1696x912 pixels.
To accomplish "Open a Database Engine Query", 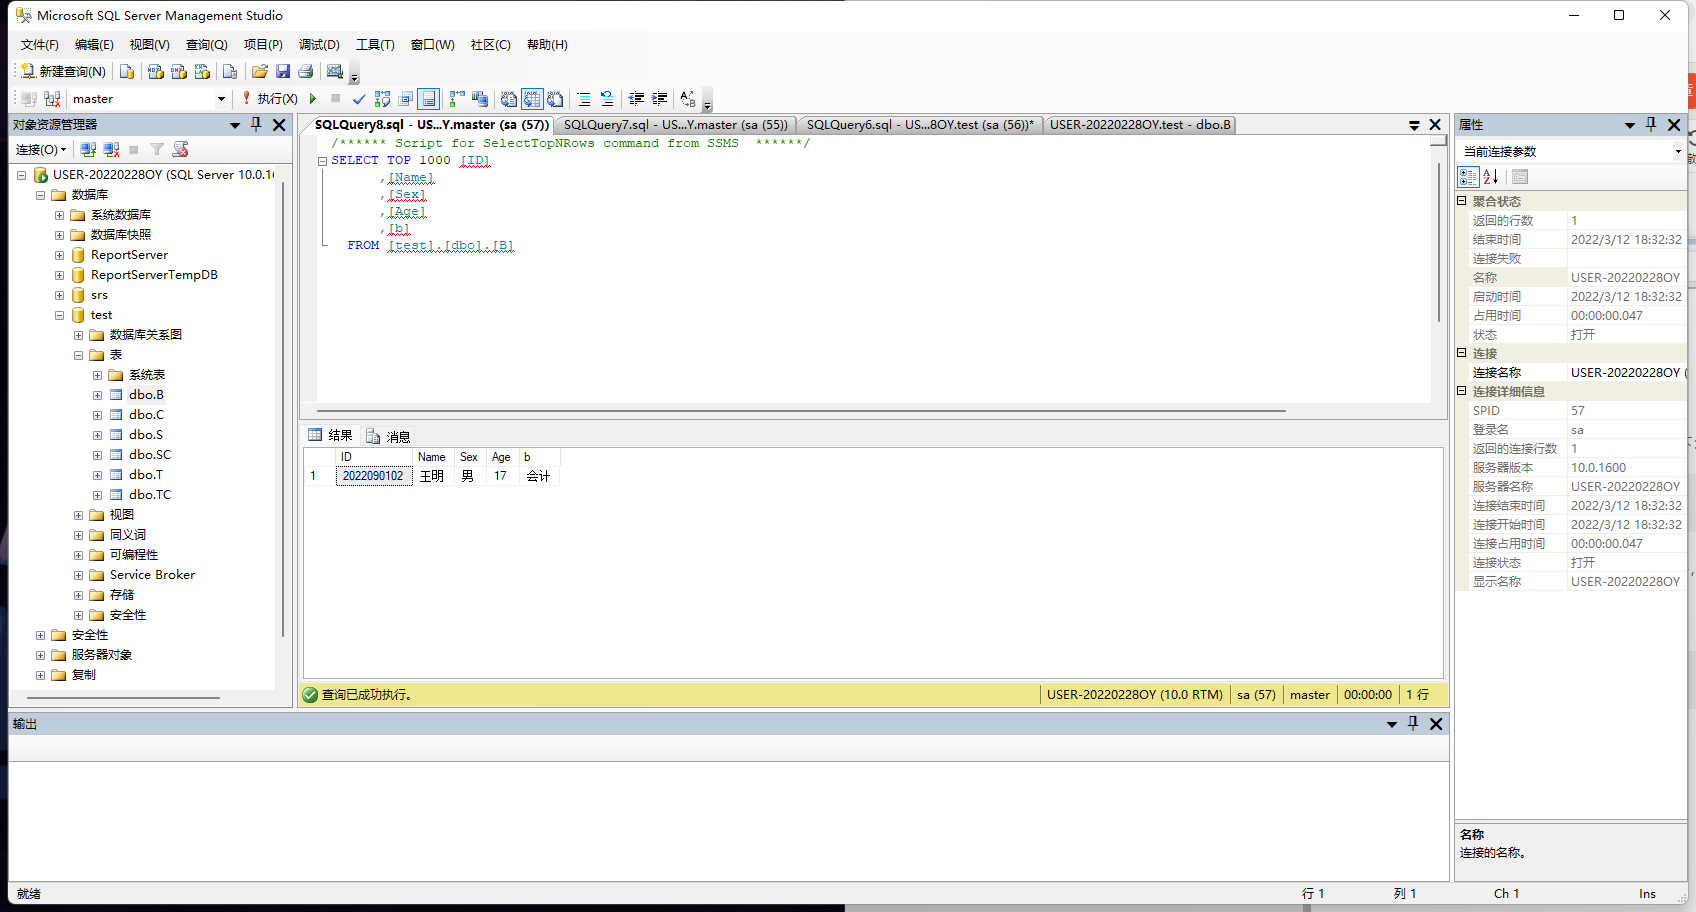I will (127, 71).
